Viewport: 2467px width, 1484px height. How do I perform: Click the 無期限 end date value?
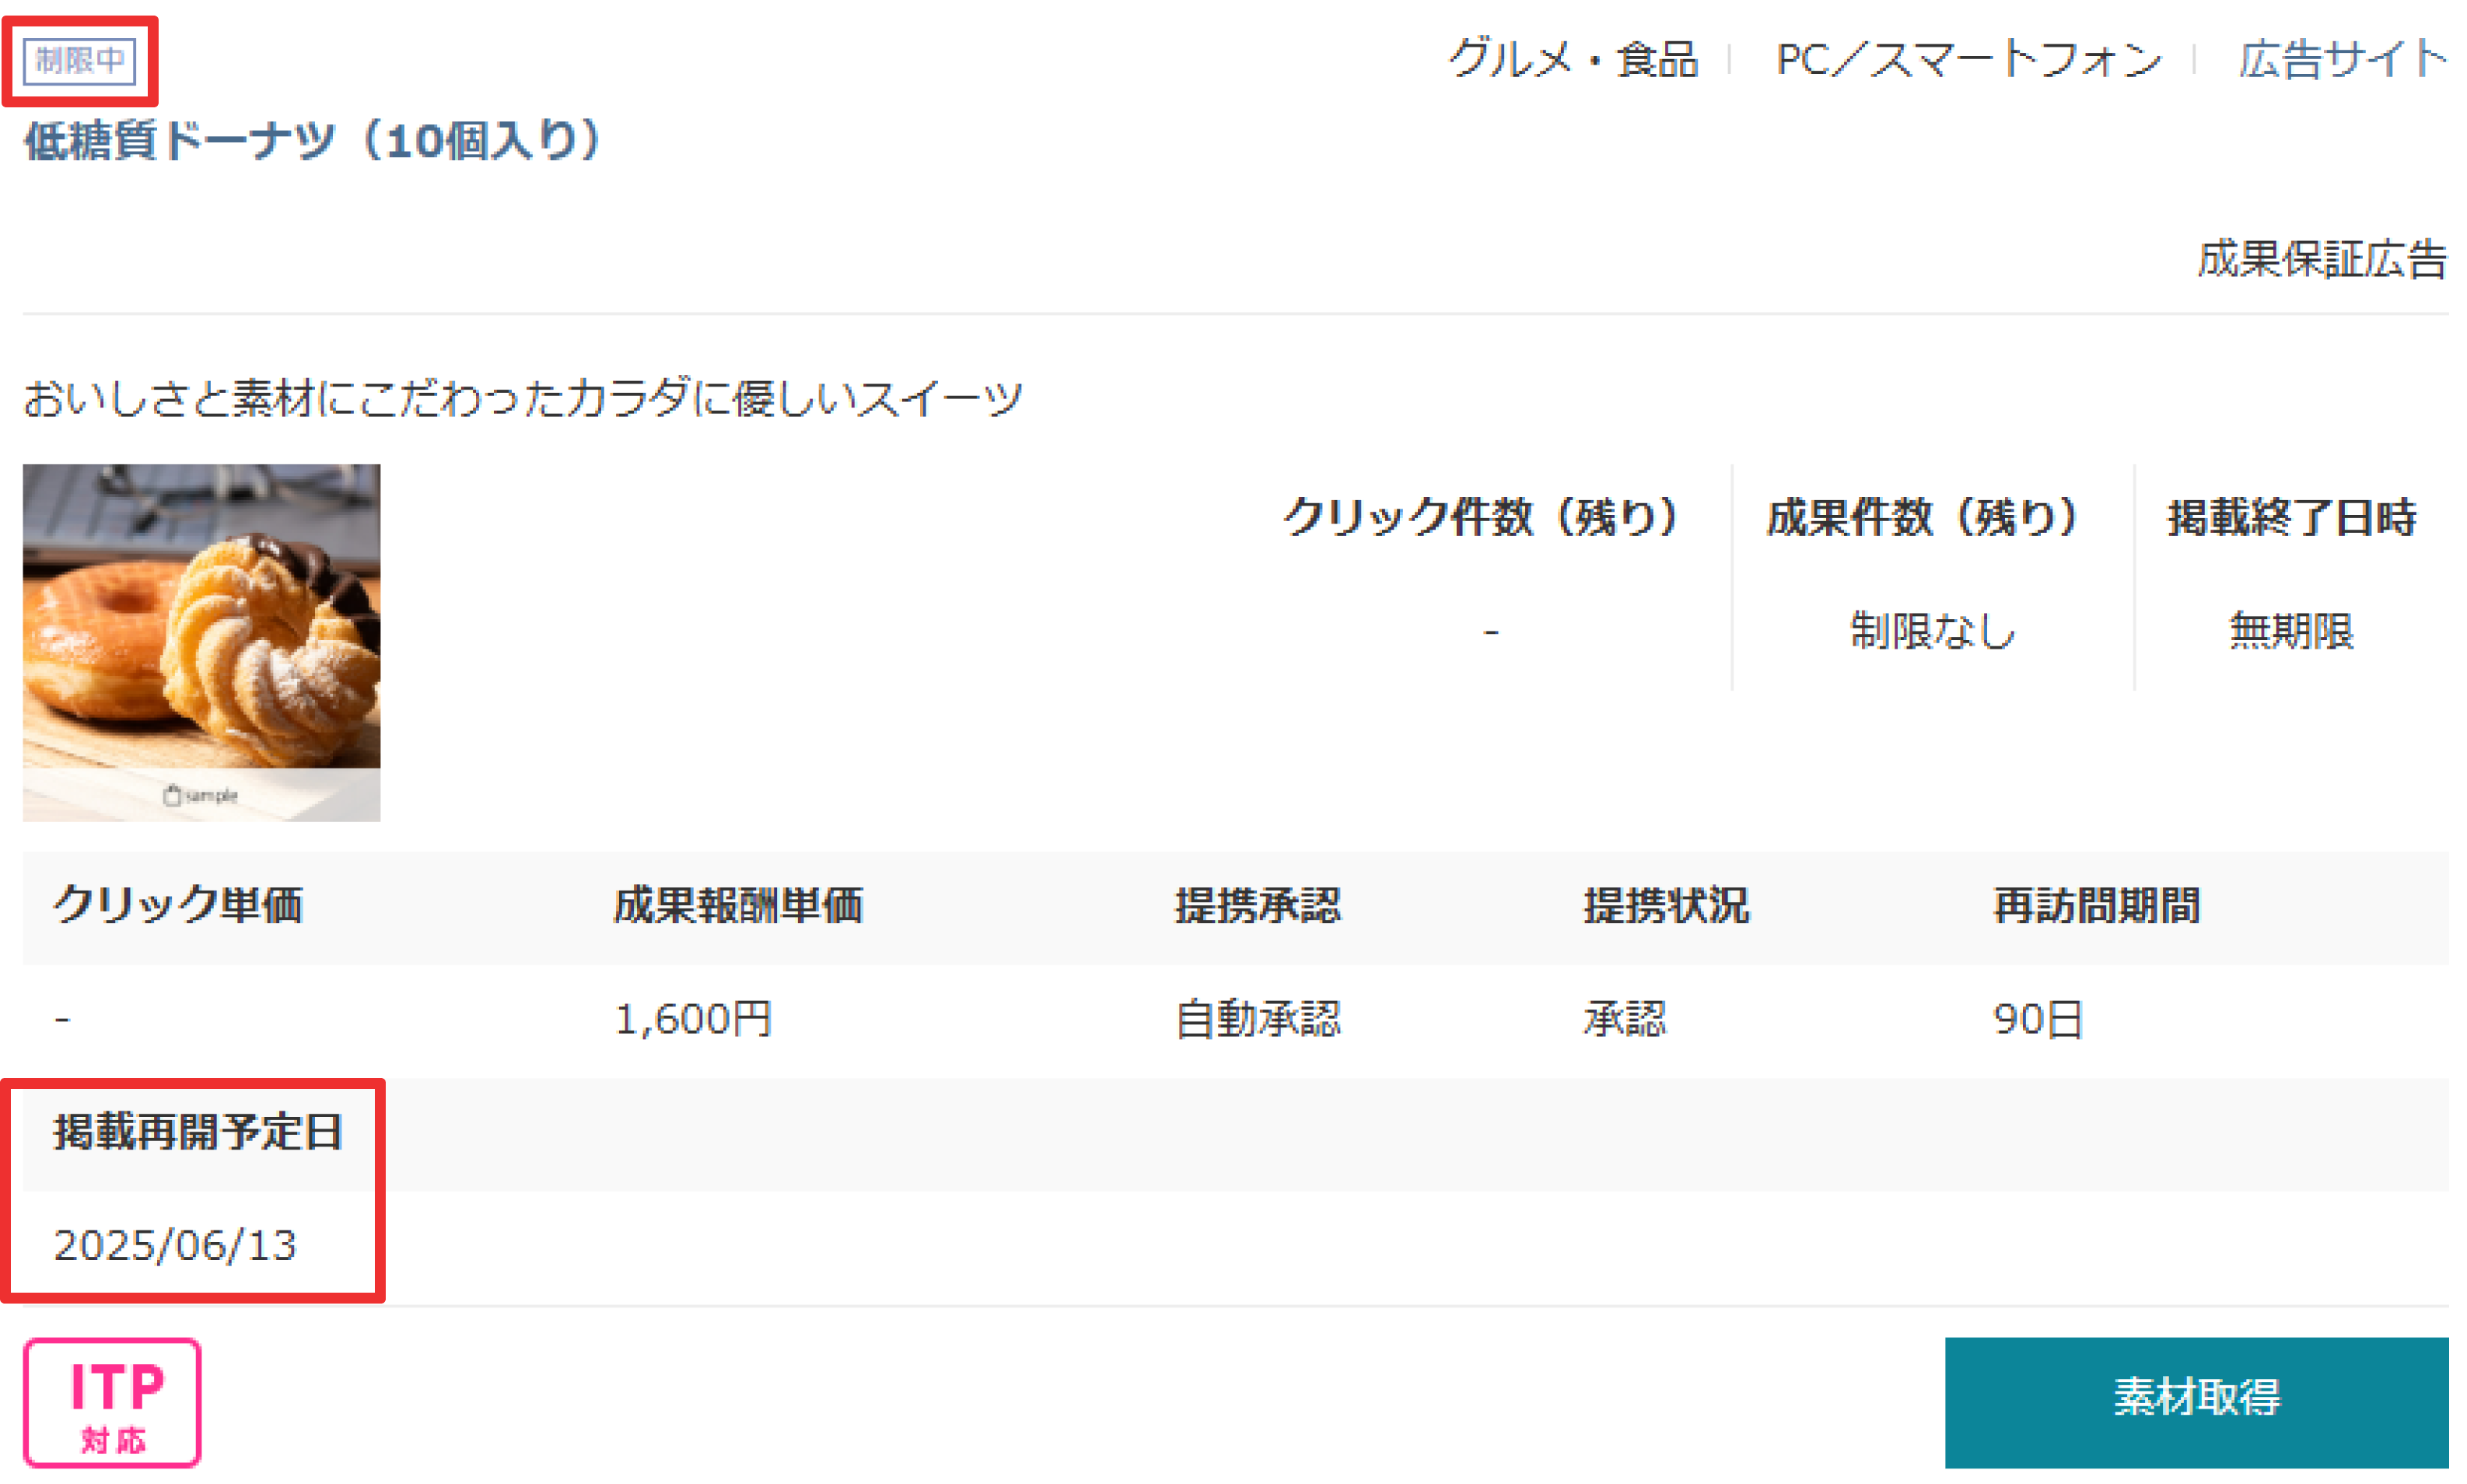(2291, 631)
